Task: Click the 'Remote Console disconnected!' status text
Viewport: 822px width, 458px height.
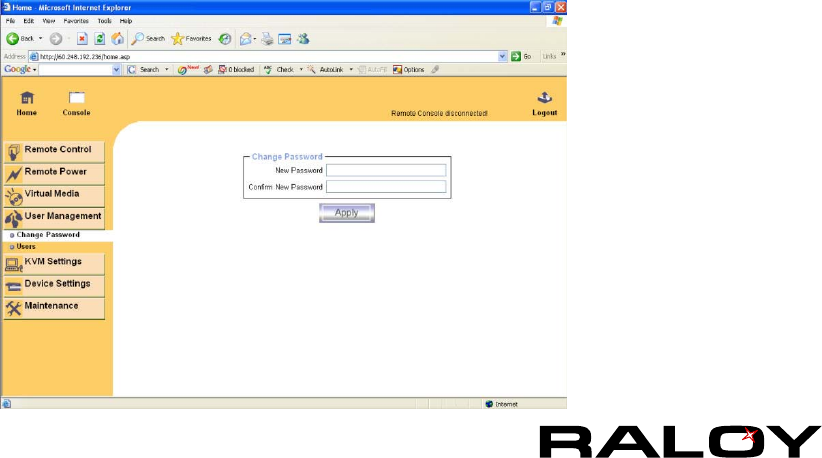Action: coord(439,113)
